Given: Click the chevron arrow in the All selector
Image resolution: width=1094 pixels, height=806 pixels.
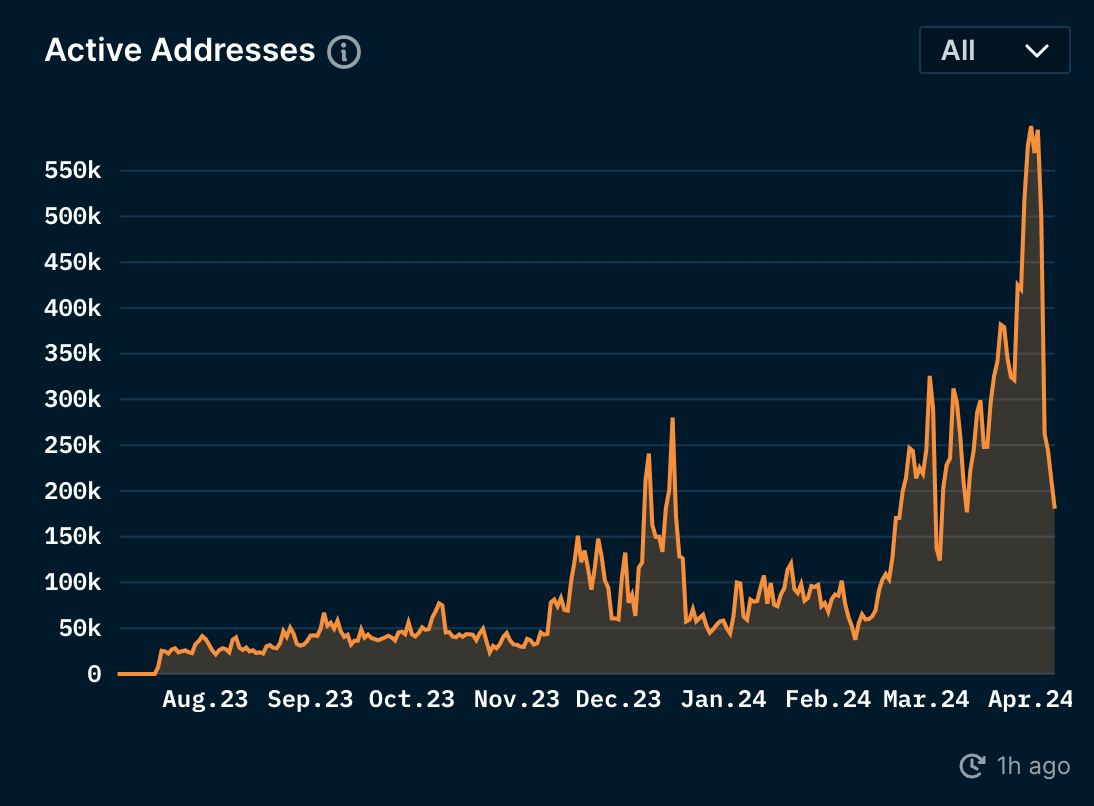Looking at the screenshot, I should (x=1037, y=50).
